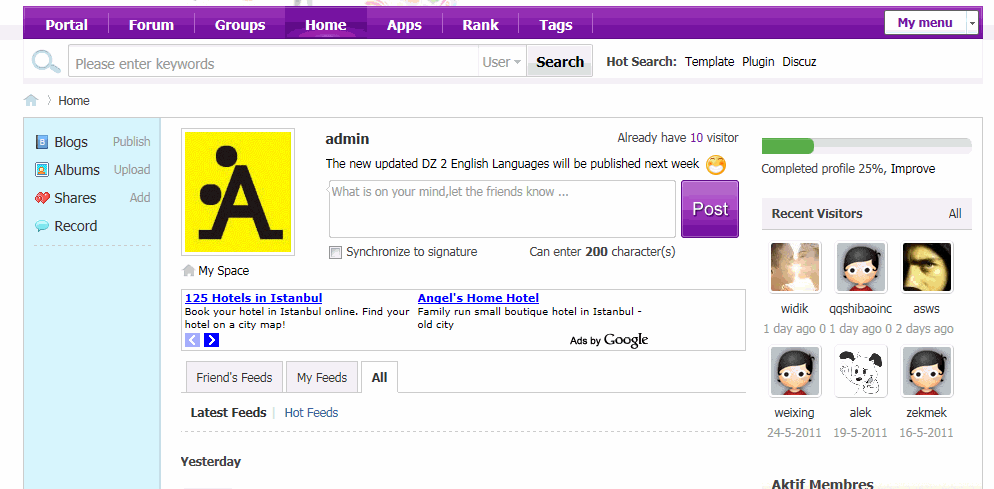Open the Apps nav item

point(404,25)
